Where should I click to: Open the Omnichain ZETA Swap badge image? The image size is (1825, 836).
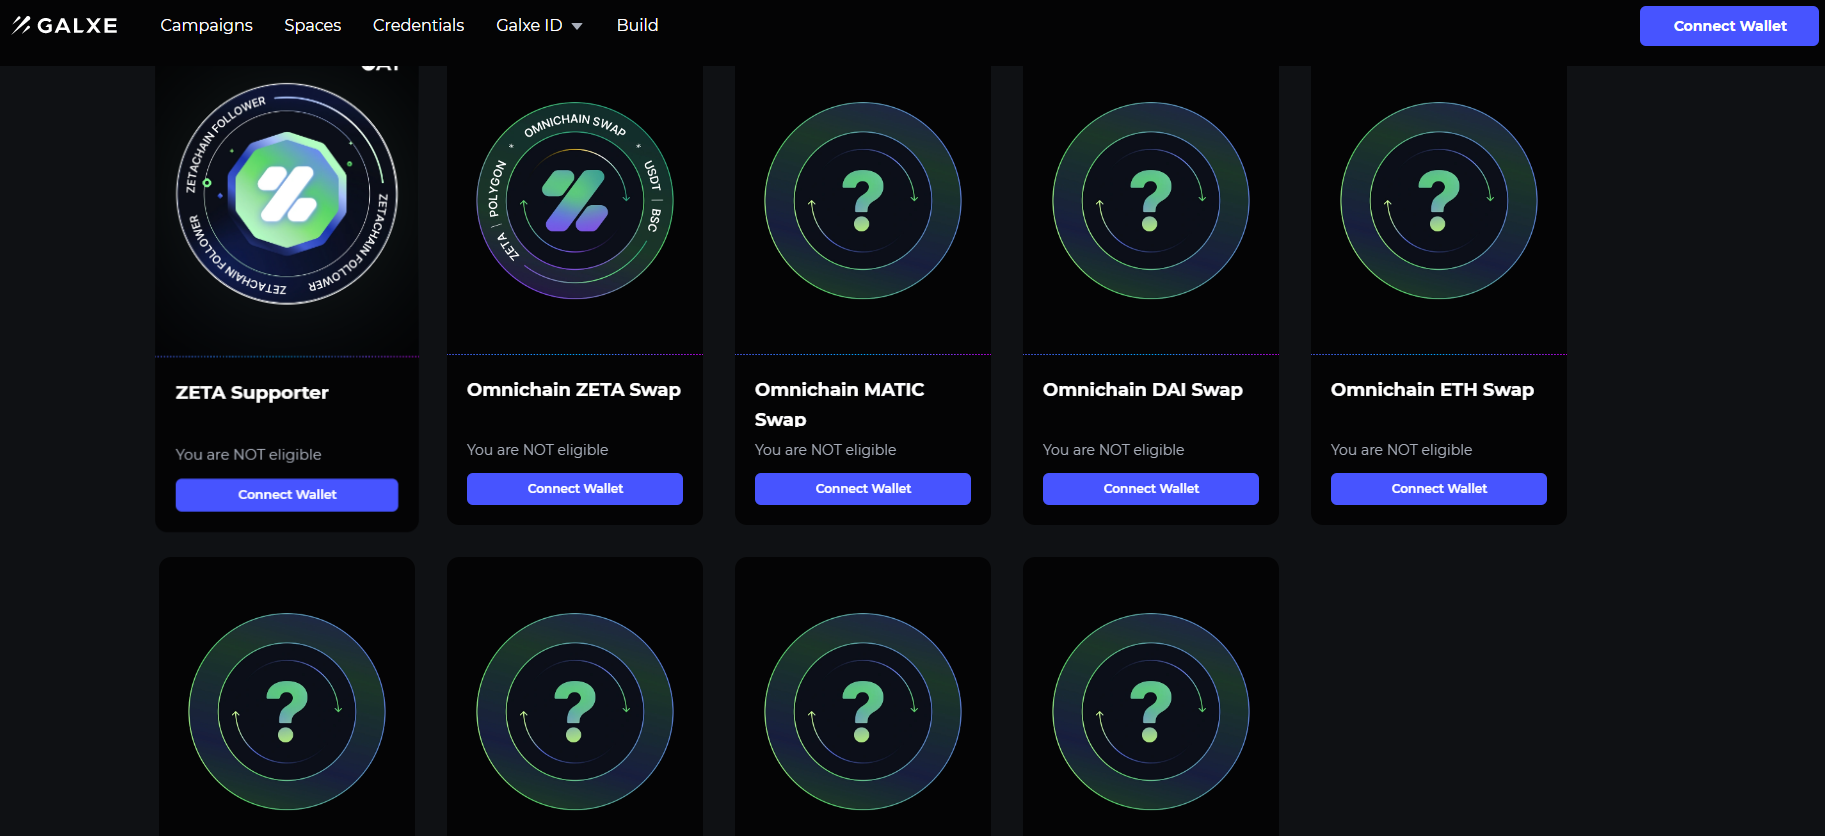click(575, 200)
